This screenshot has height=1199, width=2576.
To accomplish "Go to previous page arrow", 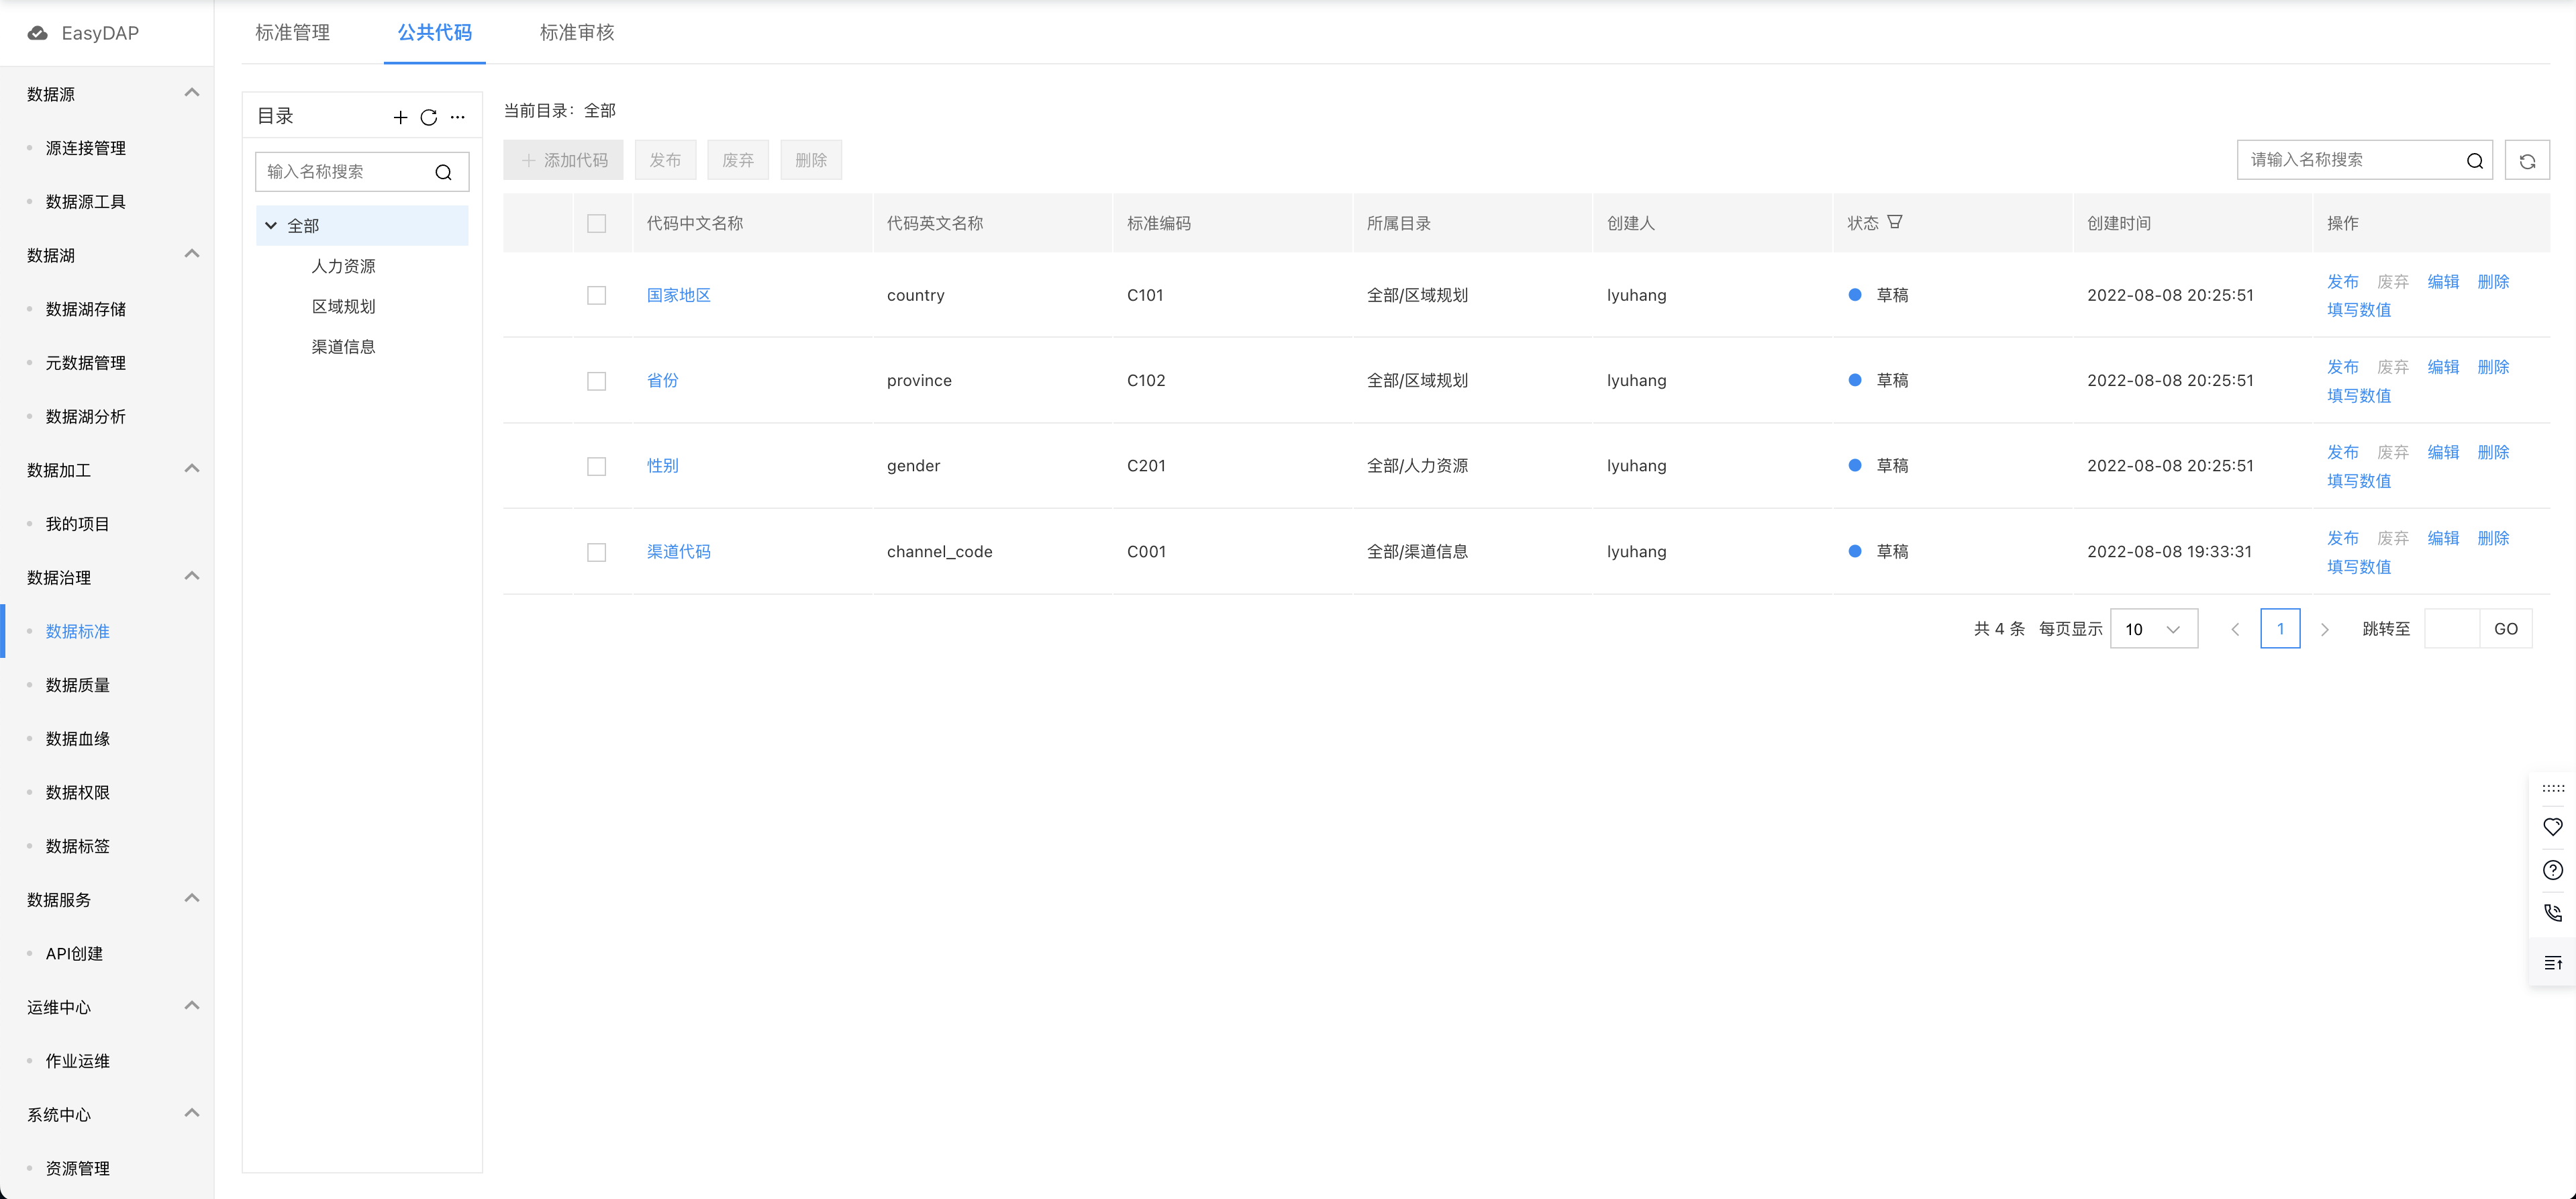I will pos(2235,630).
